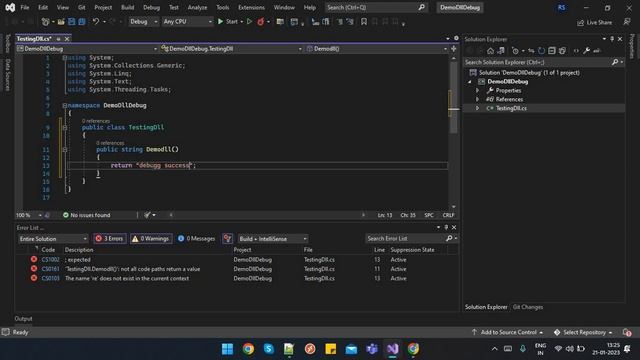
Task: Collapse the DemoDllDebug project node
Action: tap(469, 82)
